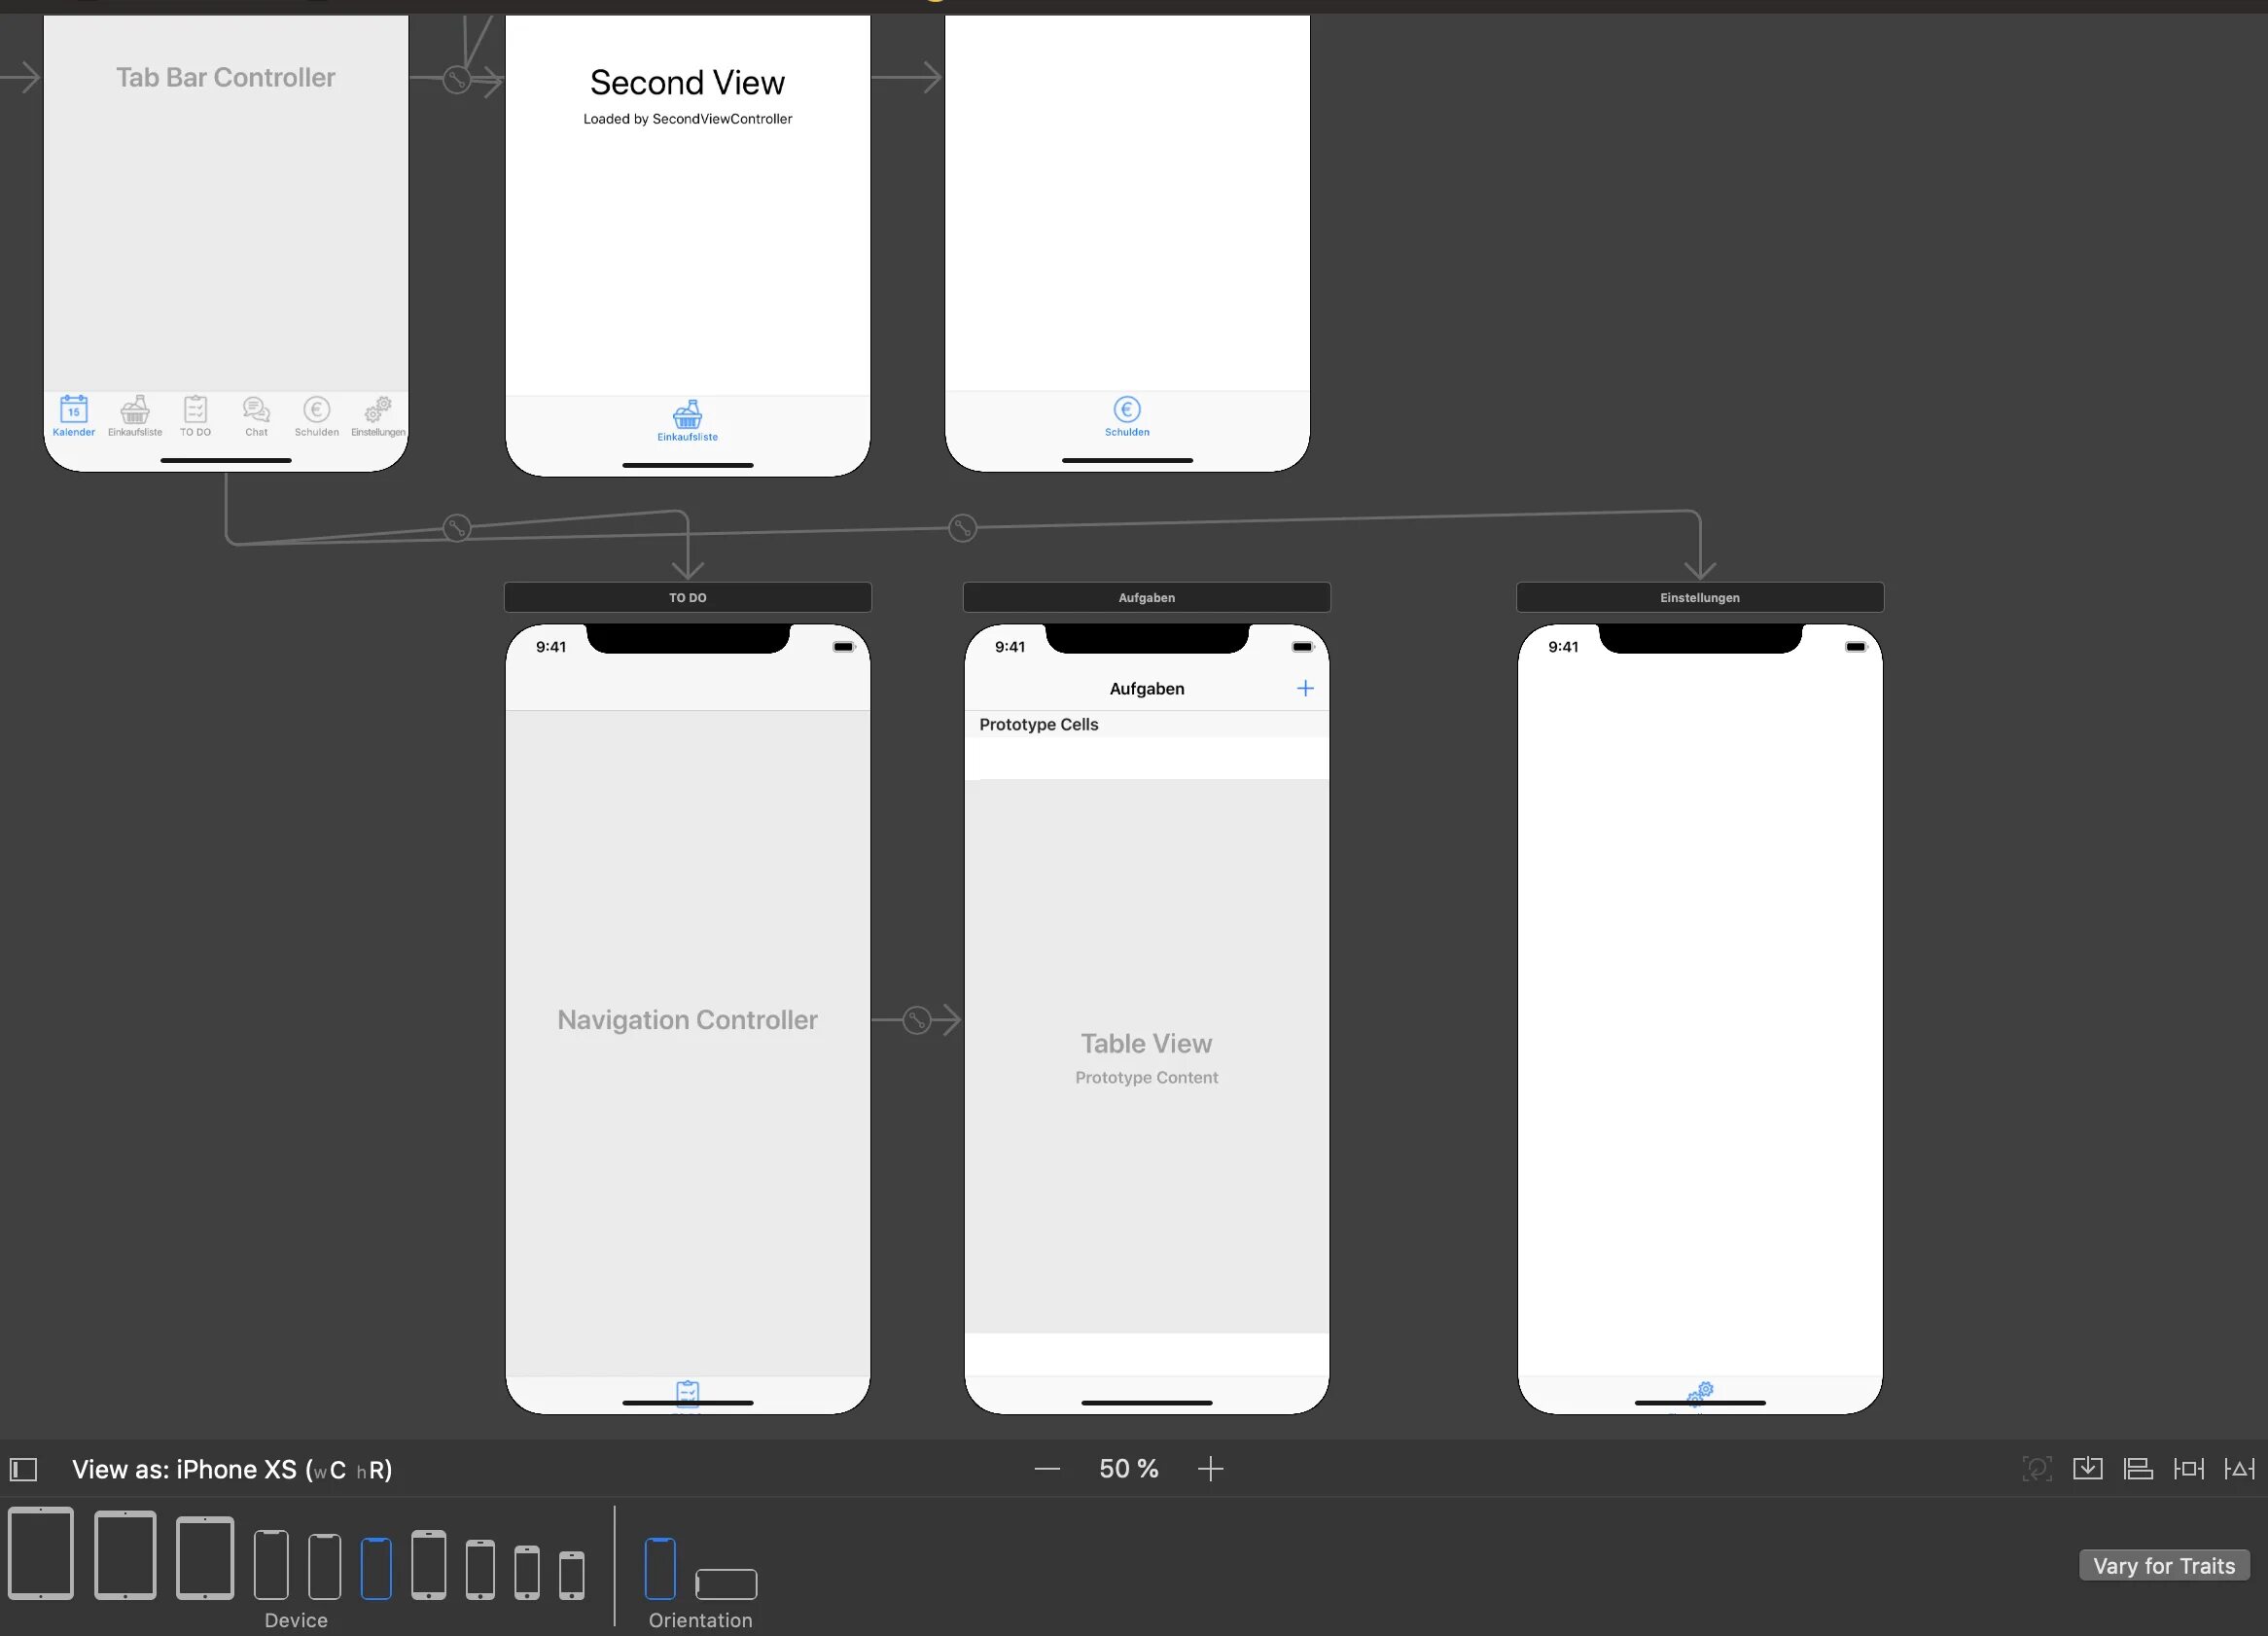The height and width of the screenshot is (1636, 2268).
Task: Click the Navigation Controller scene
Action: [687, 1017]
